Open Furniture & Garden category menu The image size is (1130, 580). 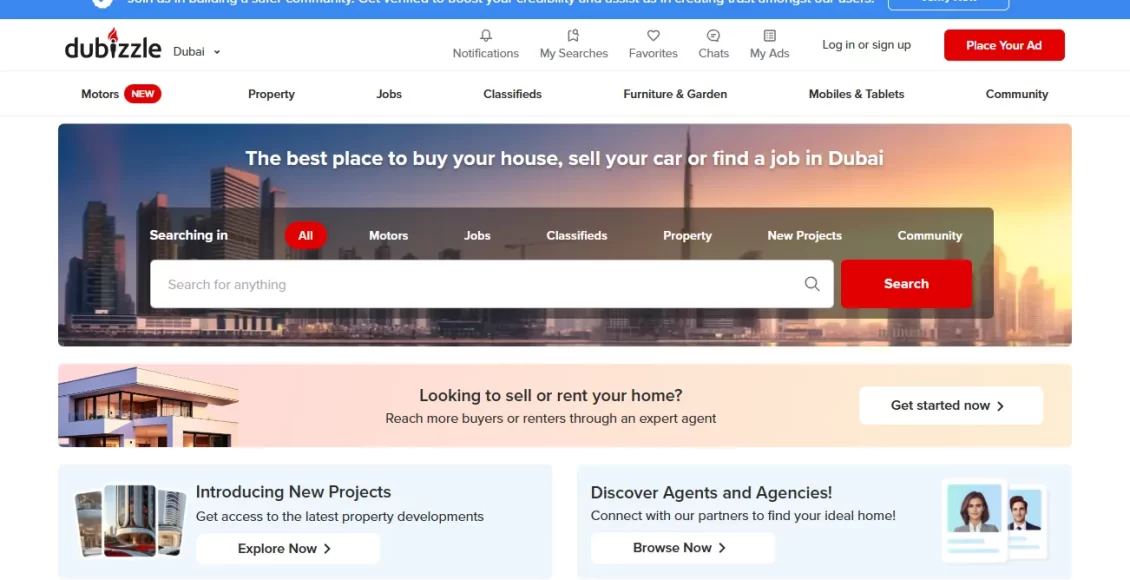click(x=675, y=94)
